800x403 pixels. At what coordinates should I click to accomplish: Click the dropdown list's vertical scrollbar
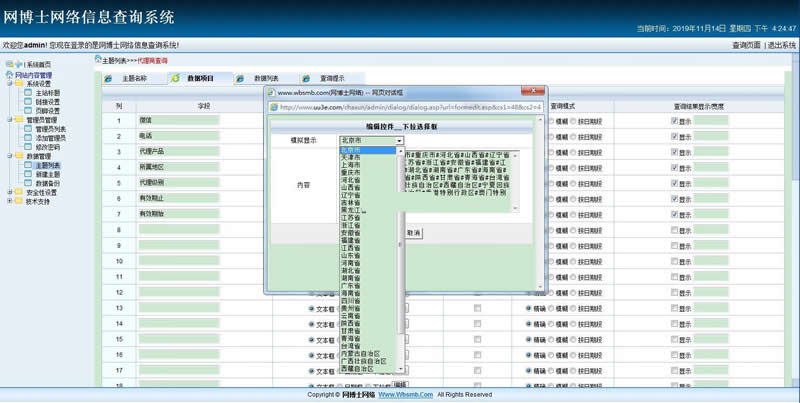pyautogui.click(x=401, y=260)
